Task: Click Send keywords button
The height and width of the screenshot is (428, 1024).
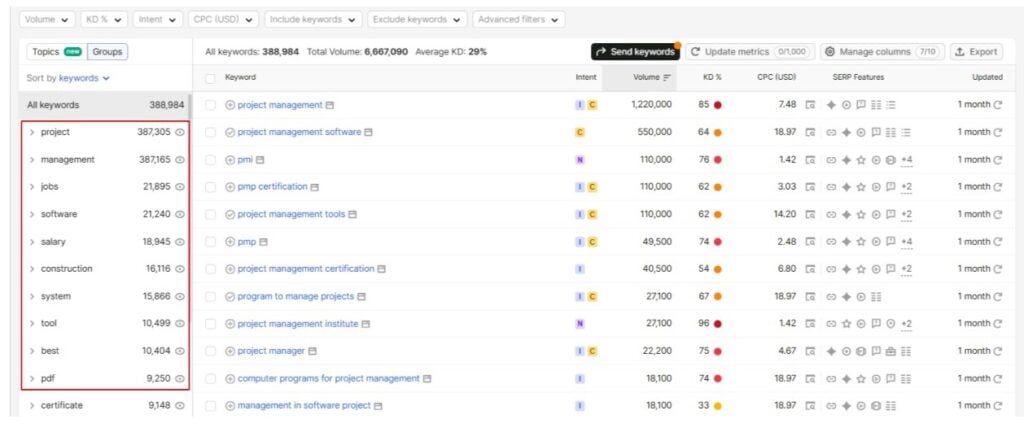Action: click(635, 52)
